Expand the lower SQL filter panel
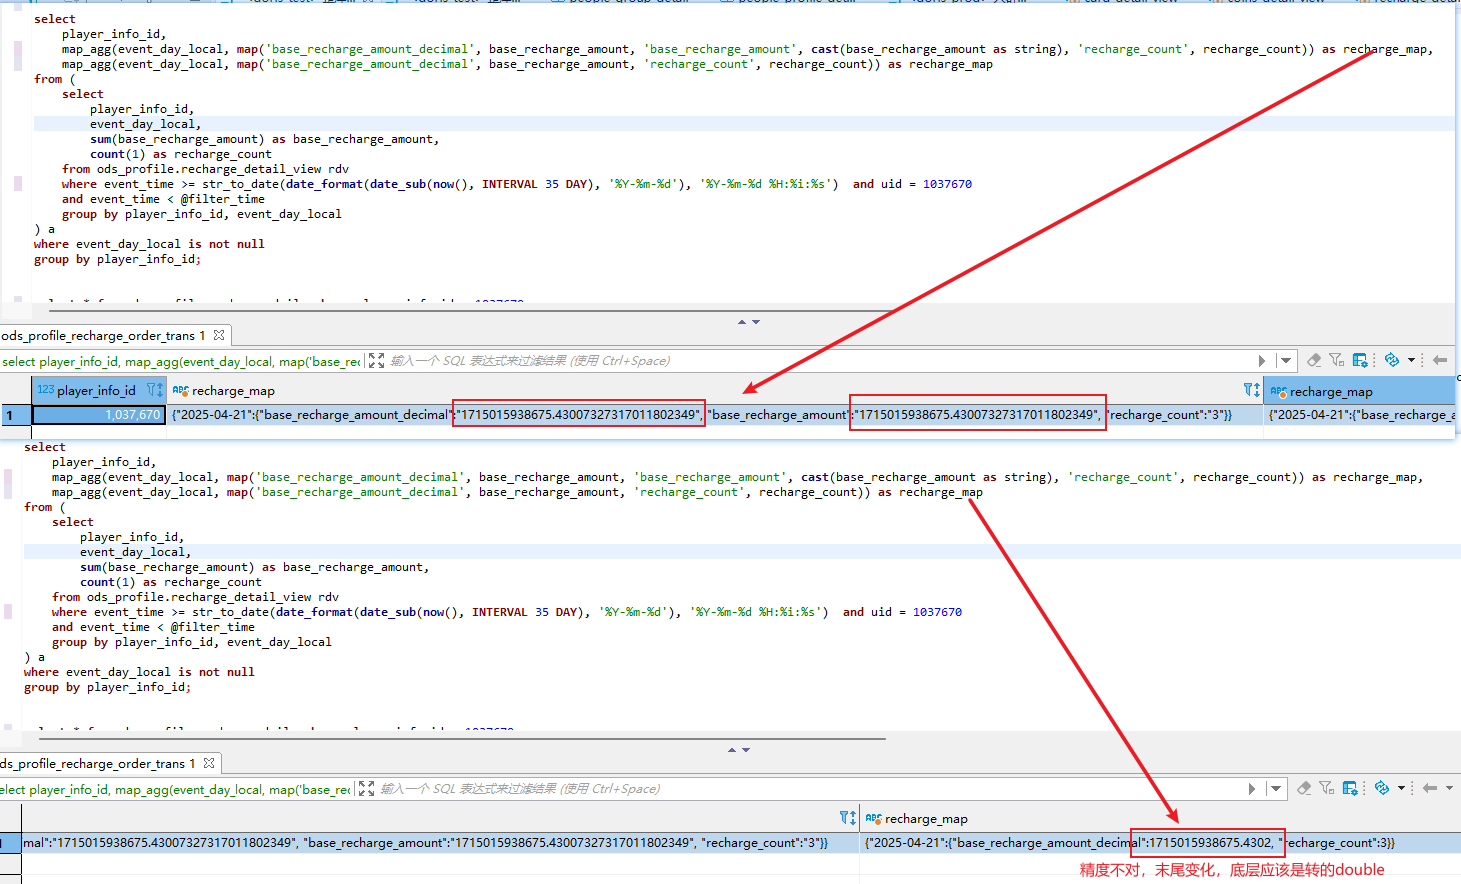 (366, 788)
